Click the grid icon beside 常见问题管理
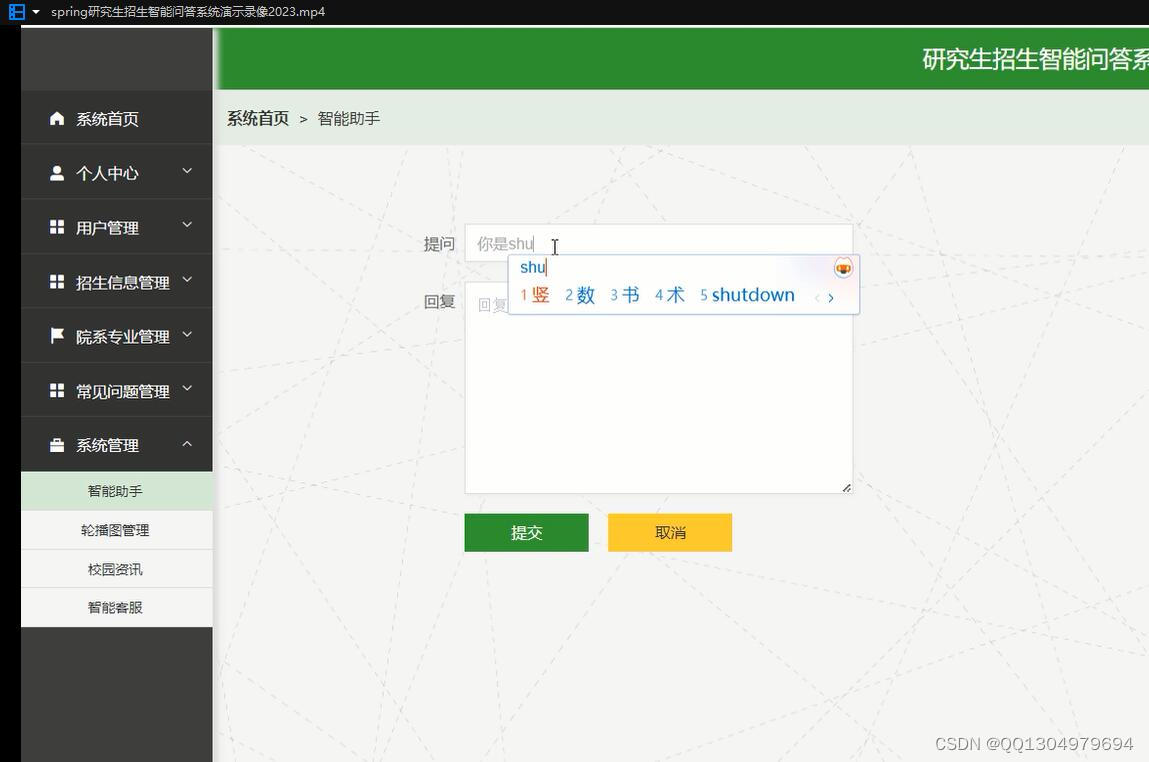 pos(57,391)
